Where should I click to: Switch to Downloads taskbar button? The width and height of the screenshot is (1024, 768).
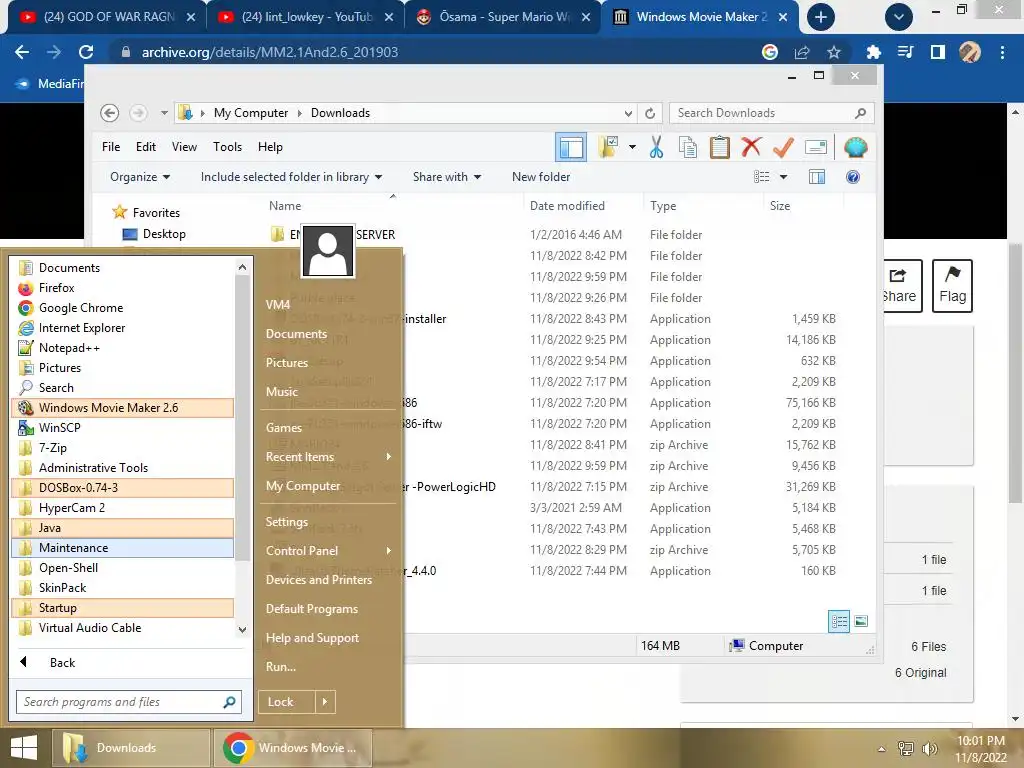[x=133, y=748]
